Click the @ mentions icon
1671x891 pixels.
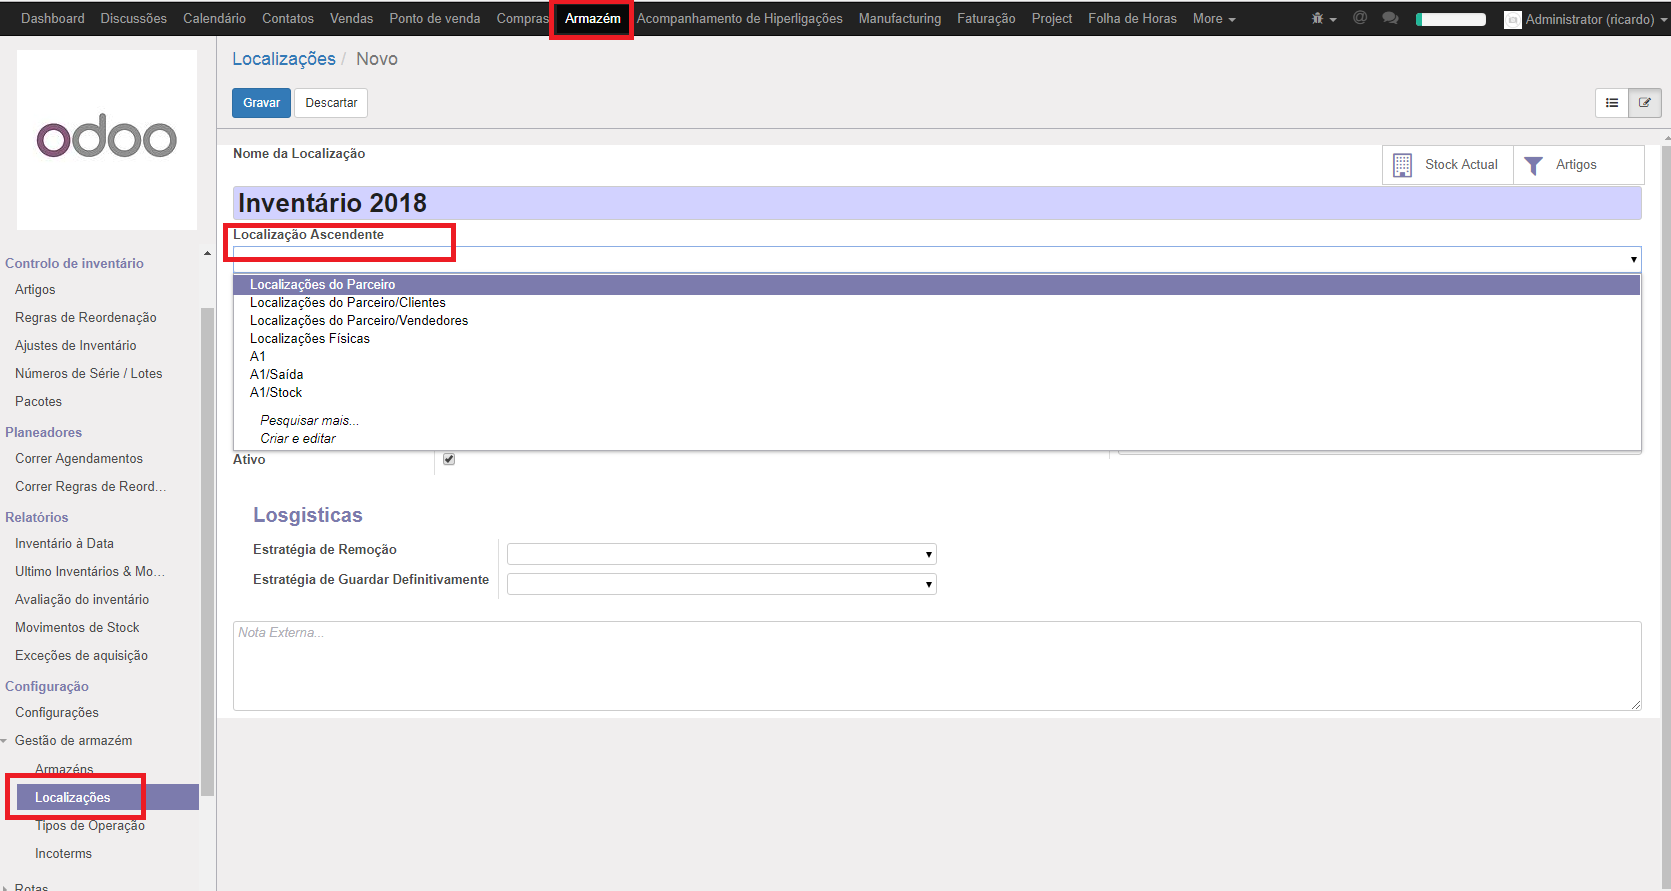pyautogui.click(x=1360, y=18)
